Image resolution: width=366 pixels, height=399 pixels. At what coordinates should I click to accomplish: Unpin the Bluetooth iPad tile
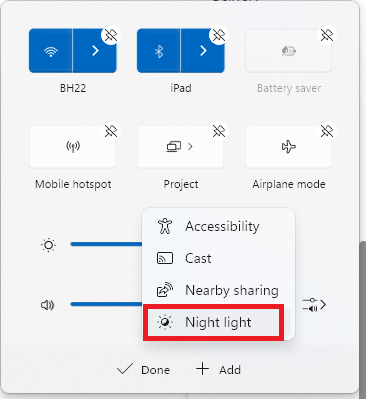[219, 35]
